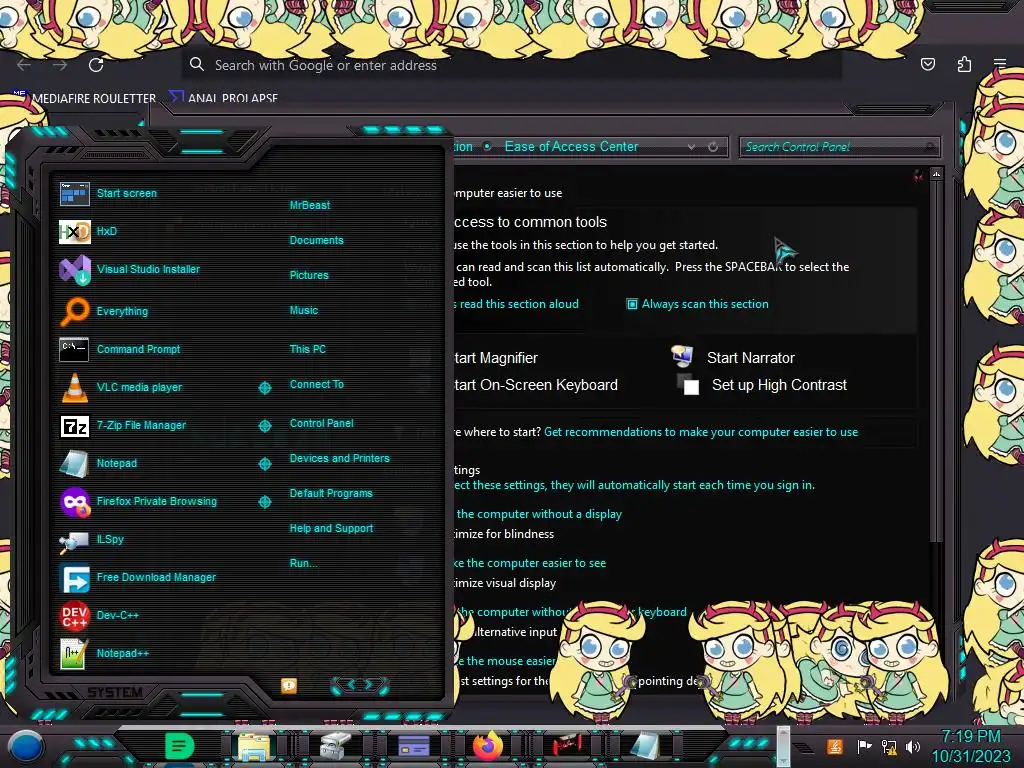1024x768 pixels.
Task: Open Use computer without a display link
Action: 539,515
